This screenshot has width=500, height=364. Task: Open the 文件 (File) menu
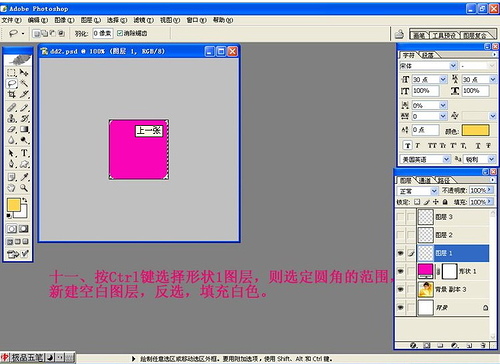click(x=11, y=20)
